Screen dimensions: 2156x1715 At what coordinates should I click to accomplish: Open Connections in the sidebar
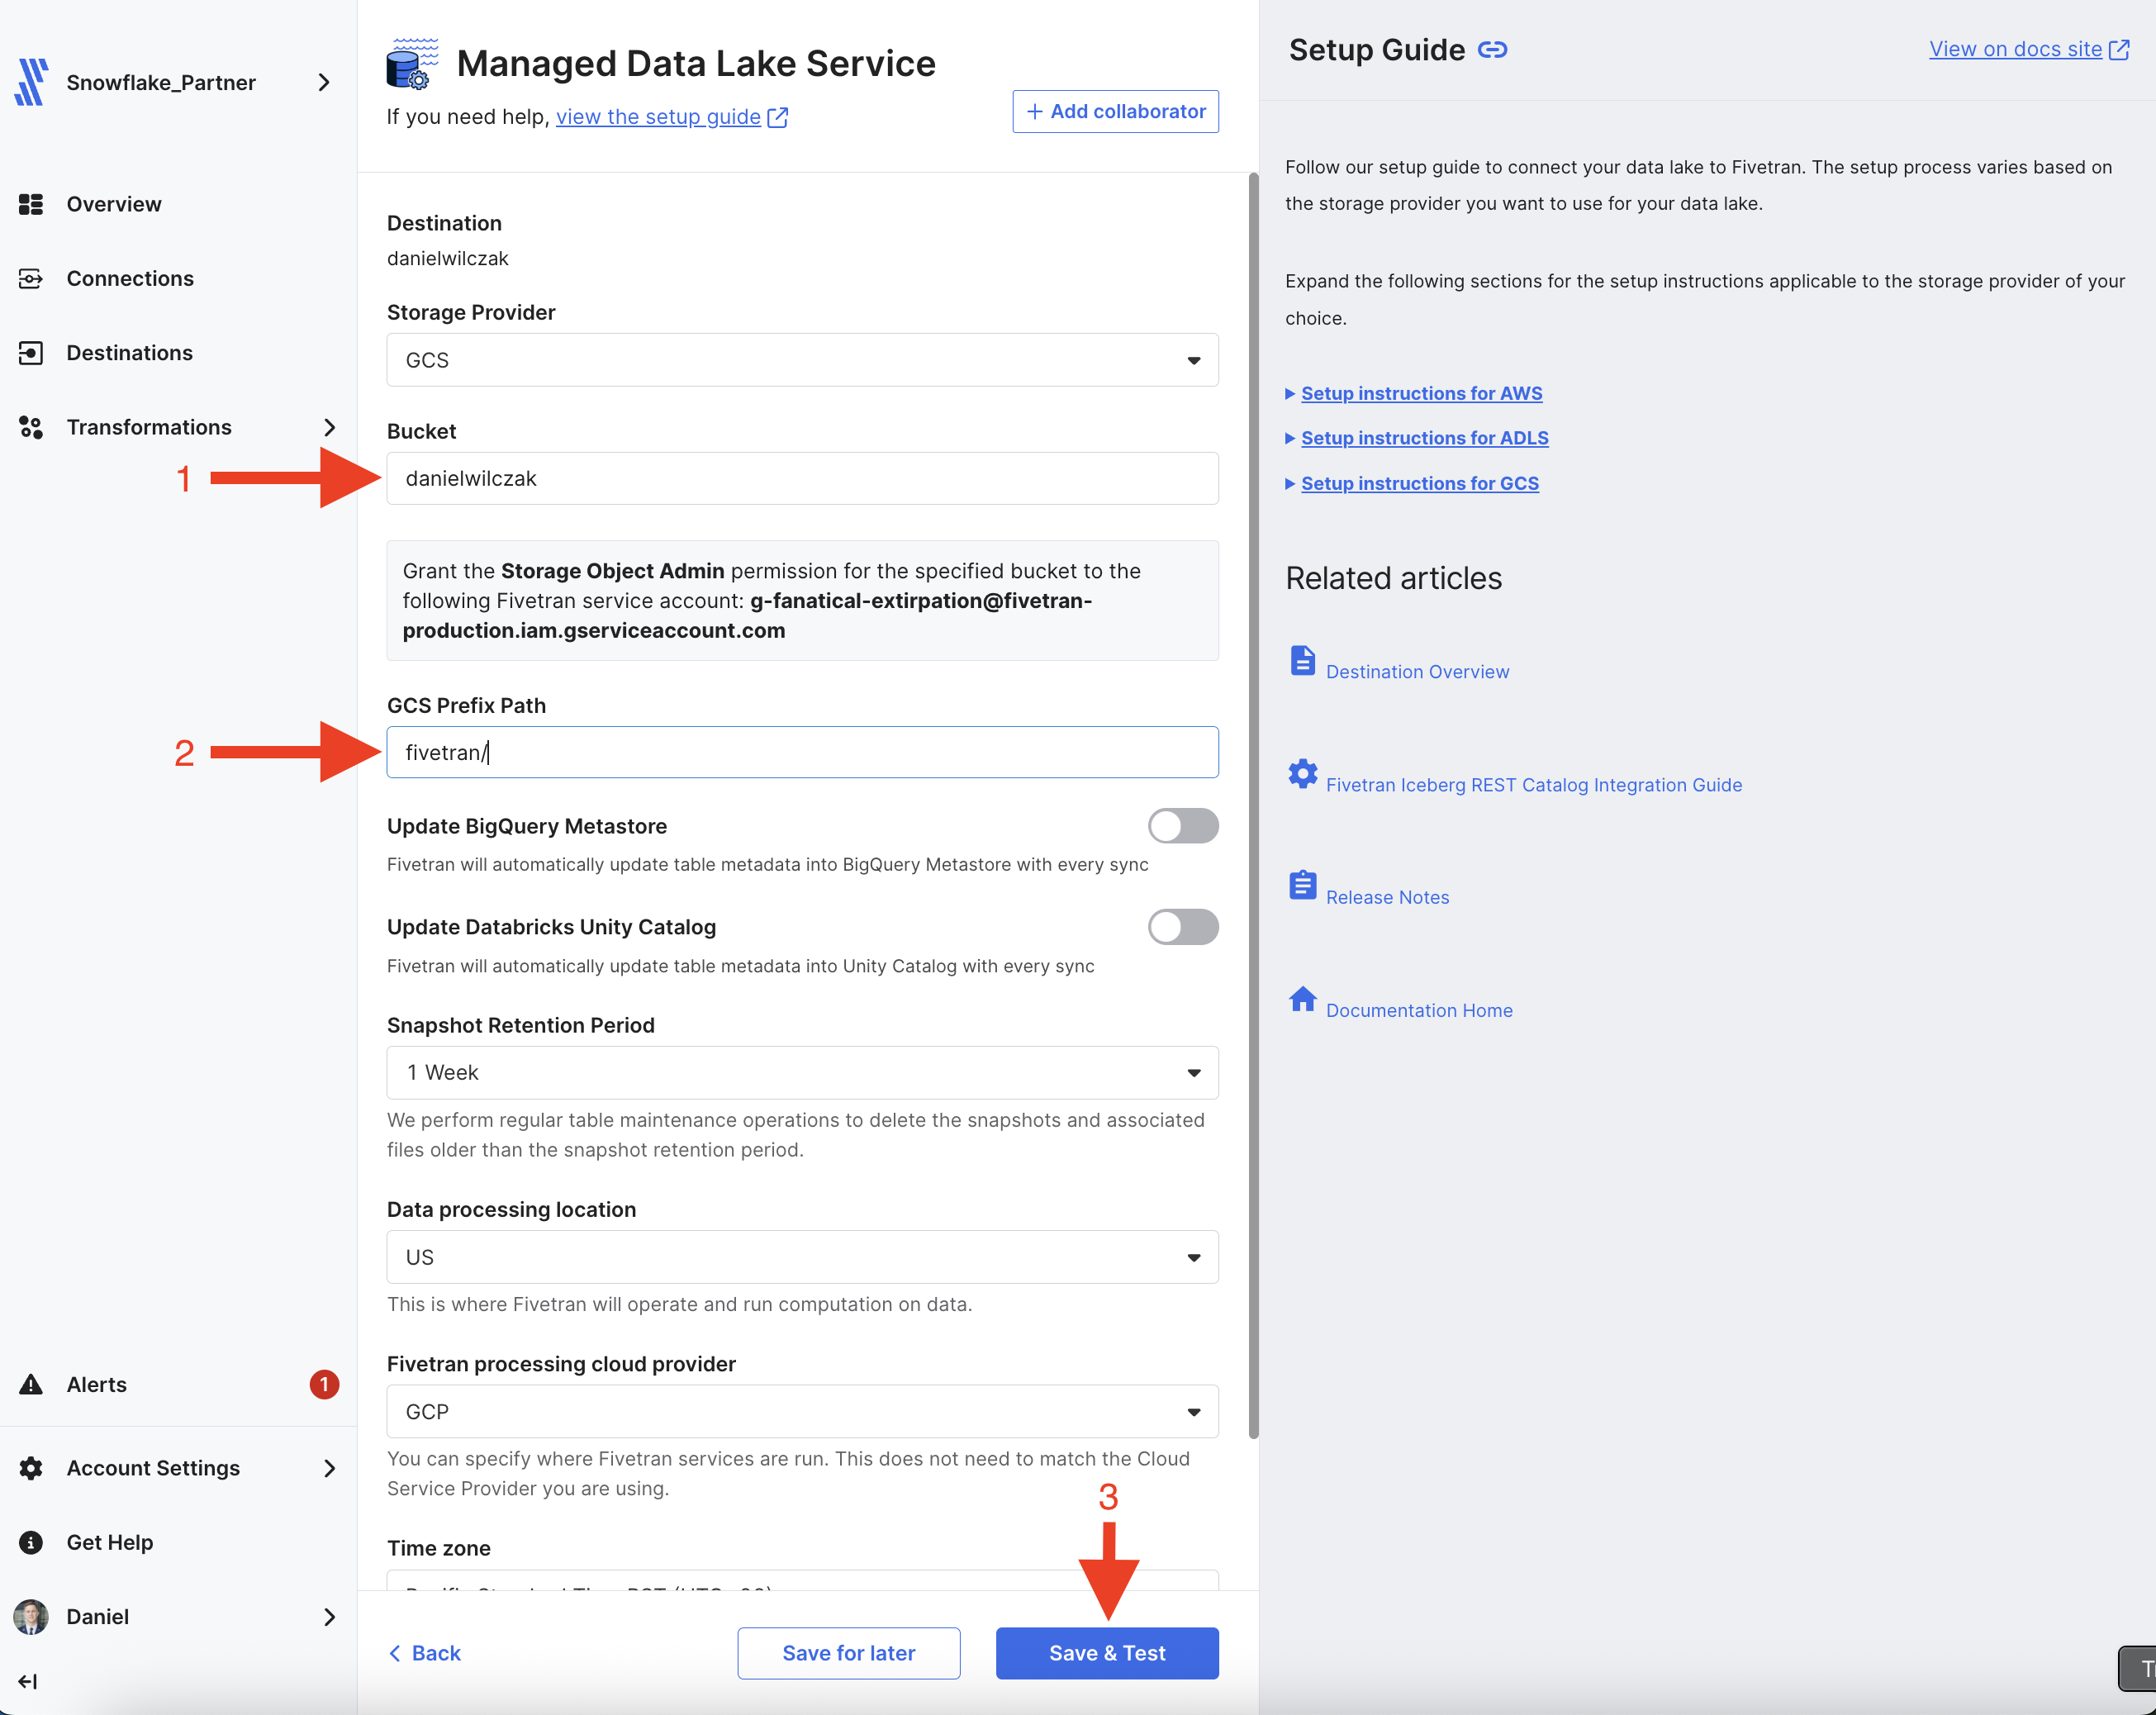coord(130,278)
